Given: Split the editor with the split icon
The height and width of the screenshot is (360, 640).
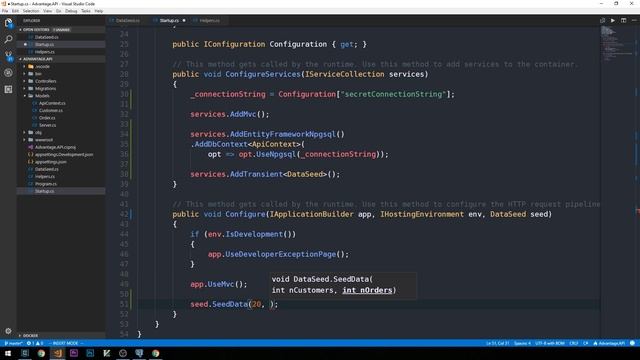Looking at the screenshot, I should click(x=623, y=20).
